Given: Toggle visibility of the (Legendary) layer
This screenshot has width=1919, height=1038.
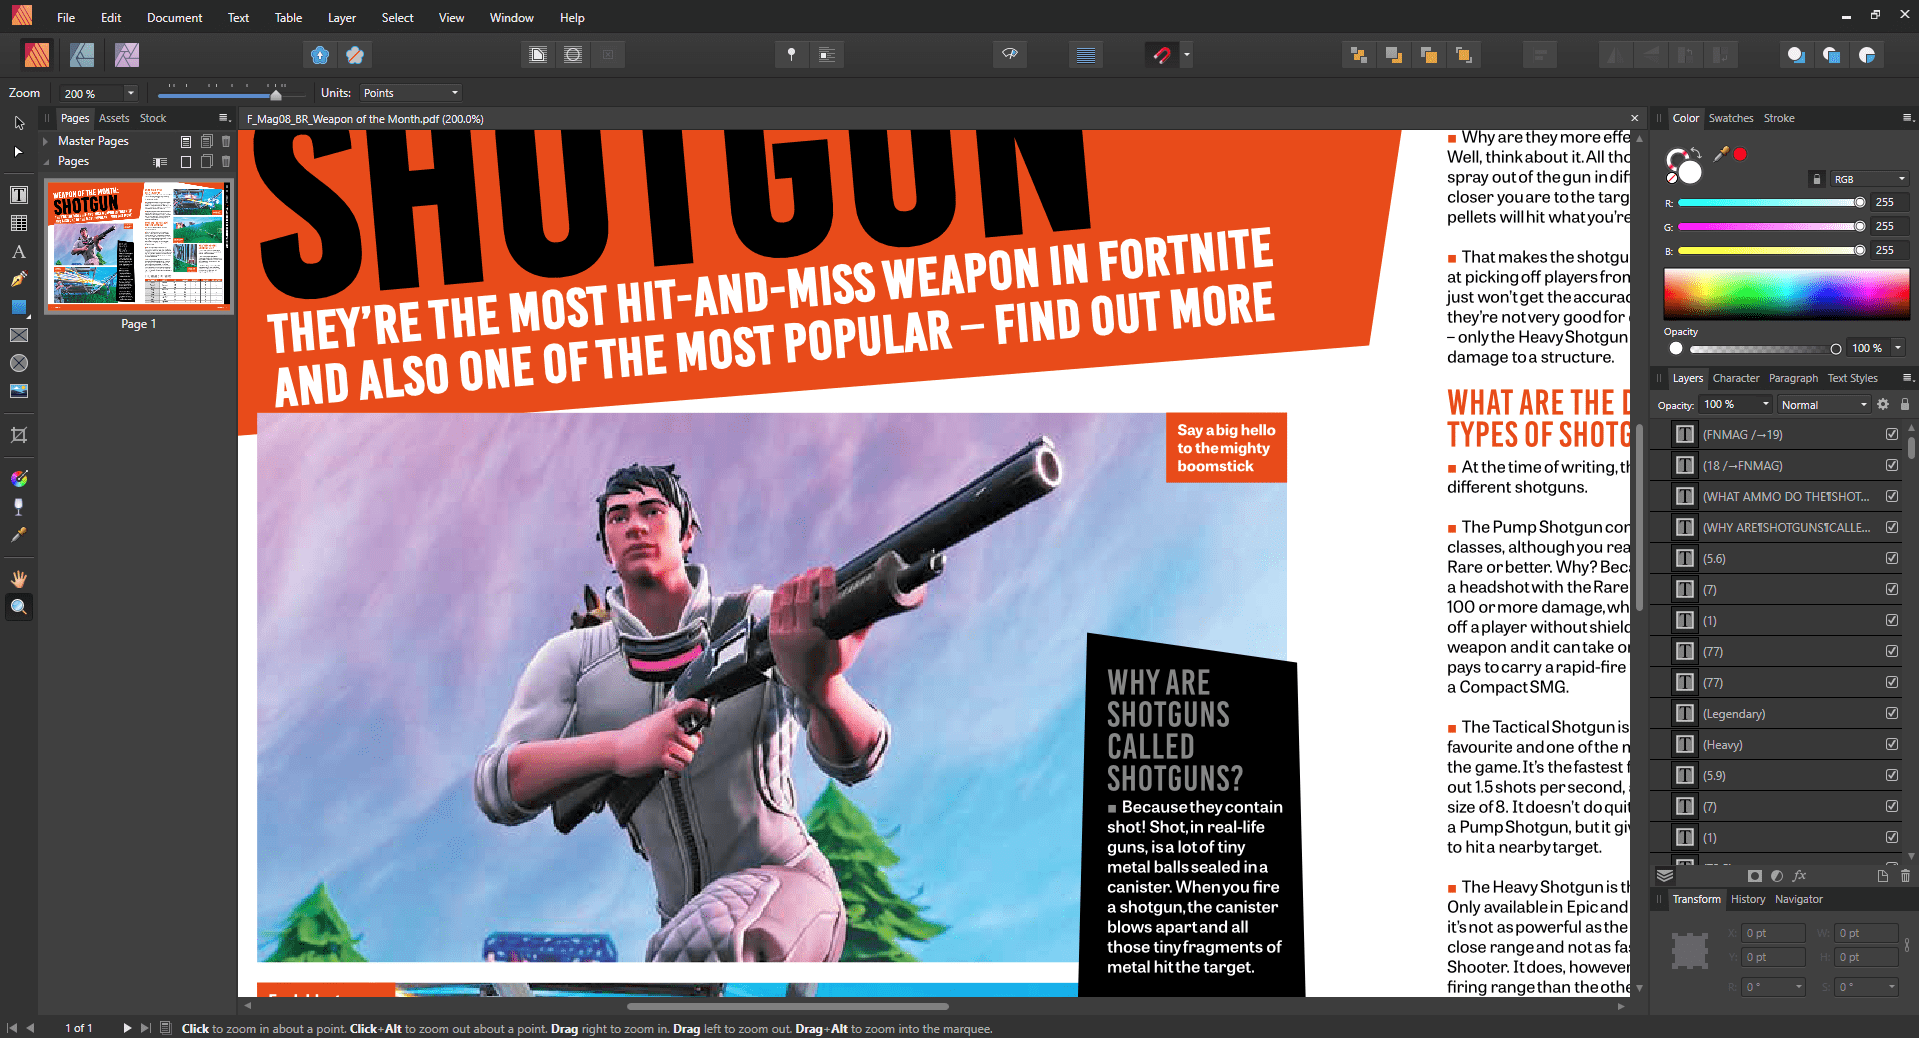Looking at the screenshot, I should (x=1892, y=713).
